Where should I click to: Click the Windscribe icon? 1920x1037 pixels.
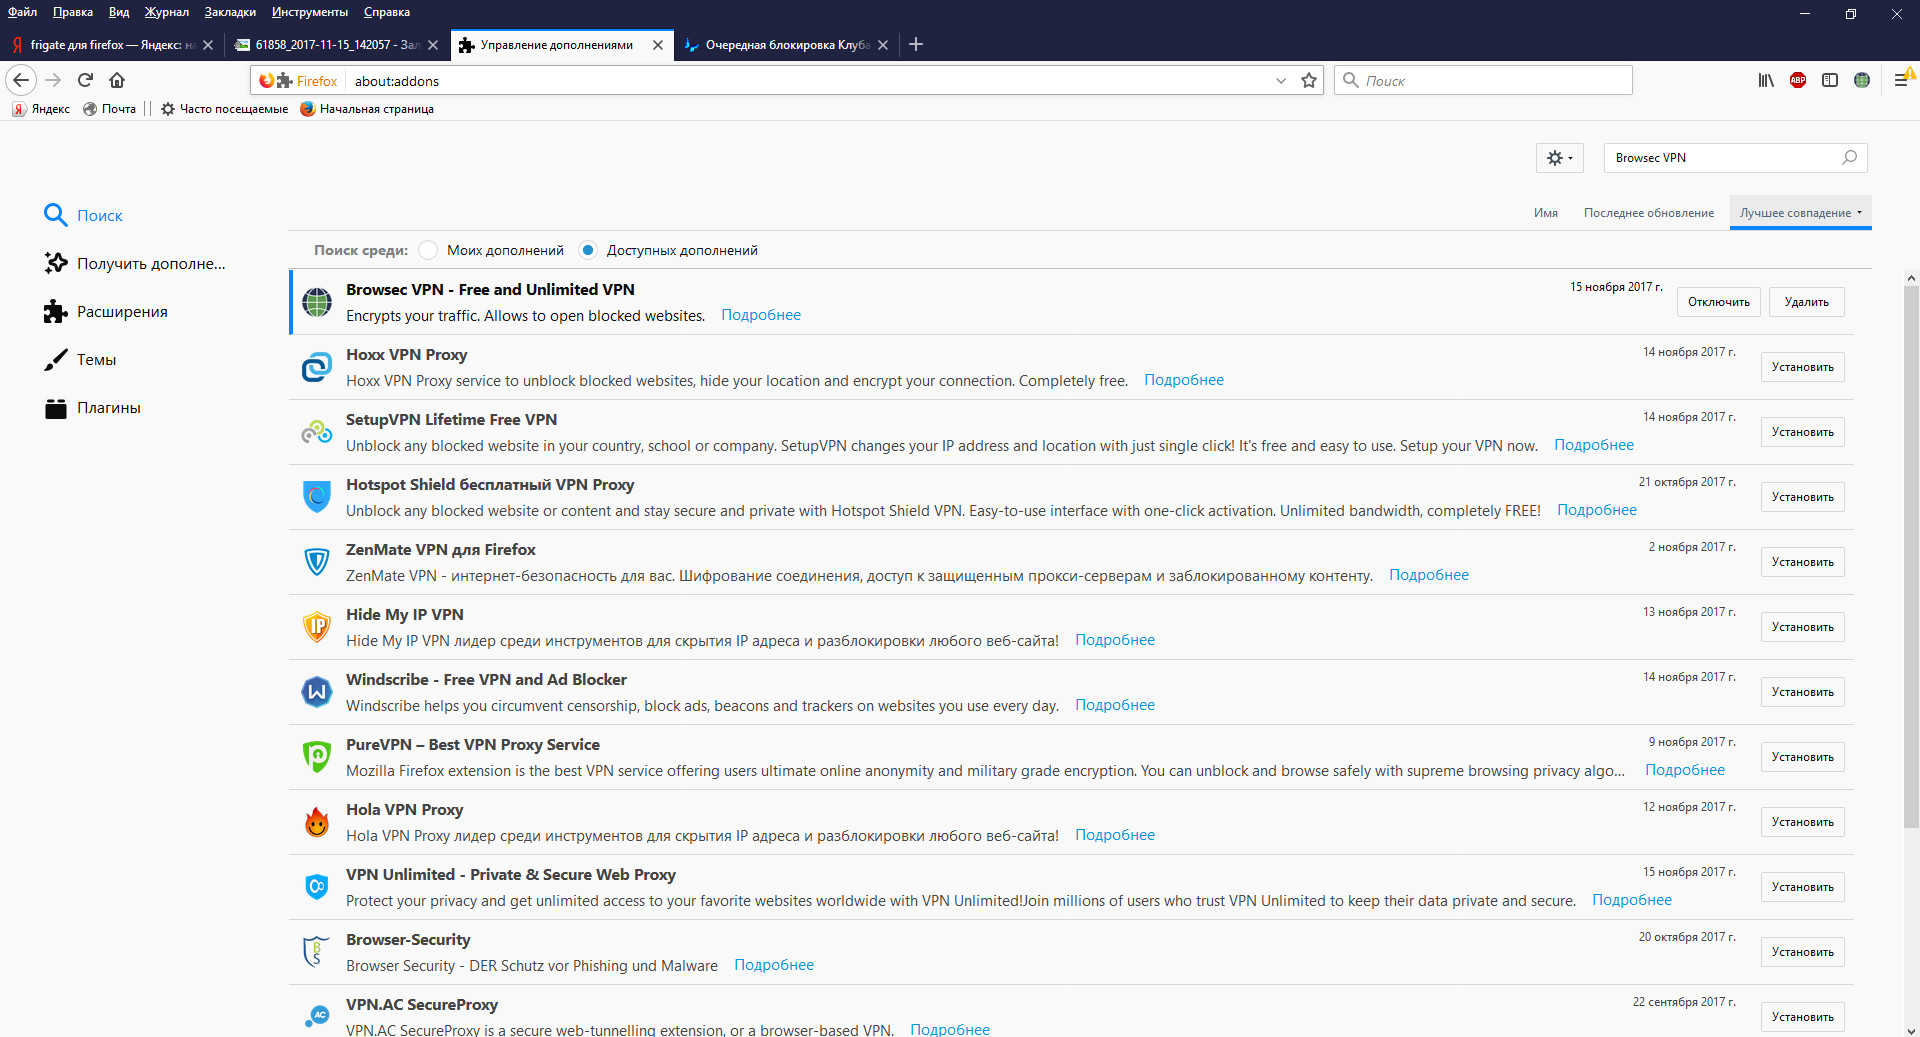[x=317, y=692]
